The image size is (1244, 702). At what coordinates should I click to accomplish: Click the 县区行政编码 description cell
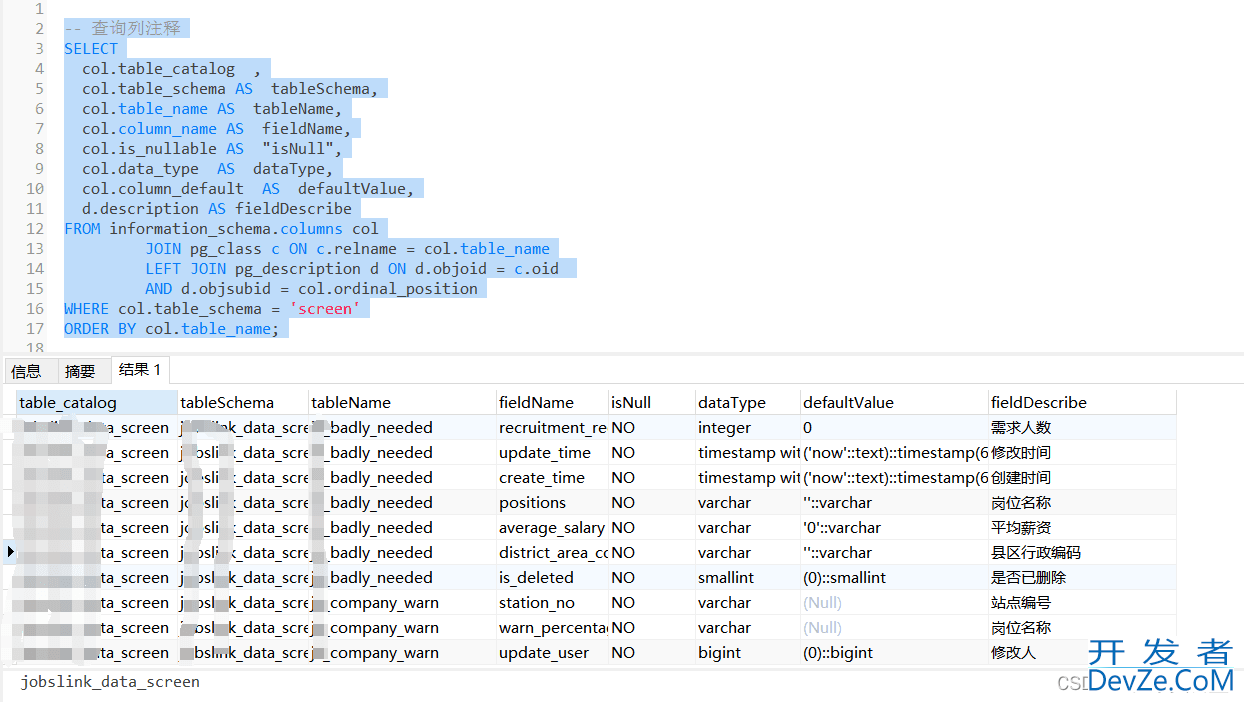click(x=1082, y=552)
